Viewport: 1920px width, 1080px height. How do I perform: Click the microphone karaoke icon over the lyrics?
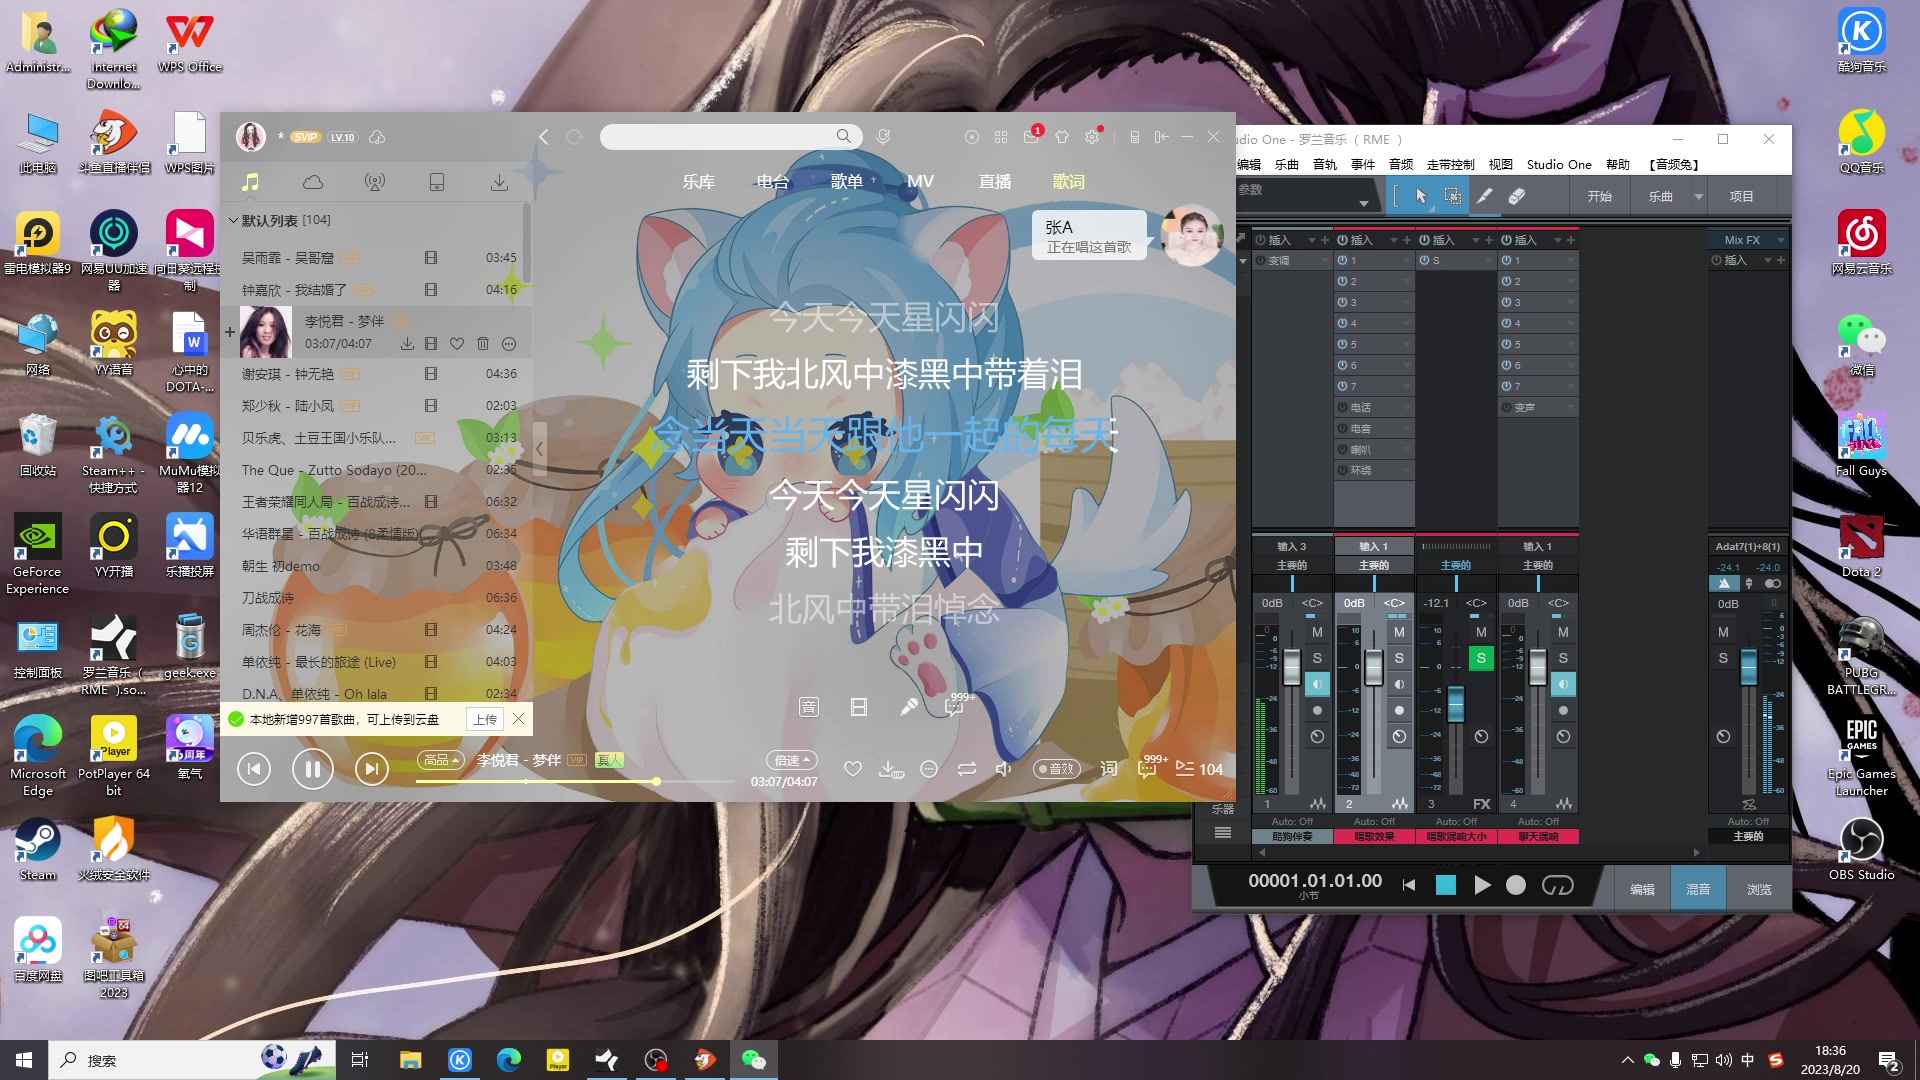pos(908,707)
